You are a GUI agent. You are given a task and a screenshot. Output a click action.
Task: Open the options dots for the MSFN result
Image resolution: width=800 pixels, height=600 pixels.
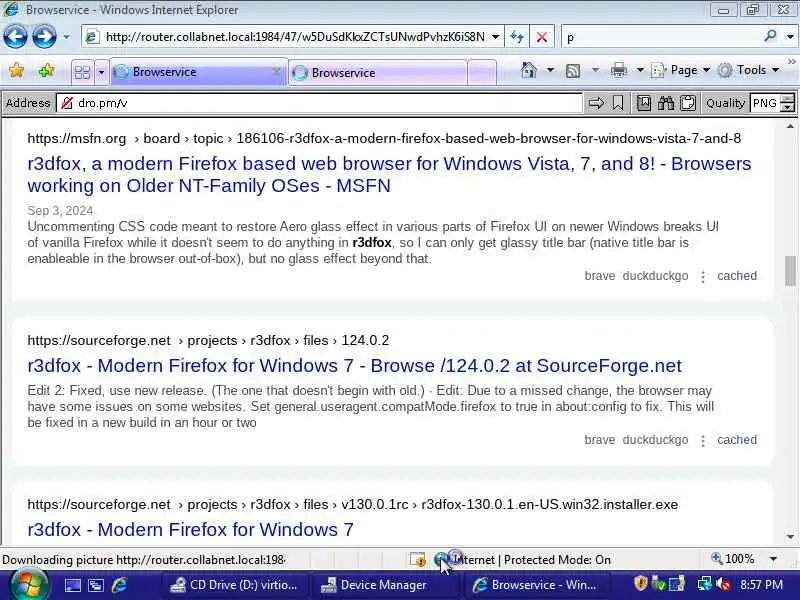pyautogui.click(x=703, y=277)
